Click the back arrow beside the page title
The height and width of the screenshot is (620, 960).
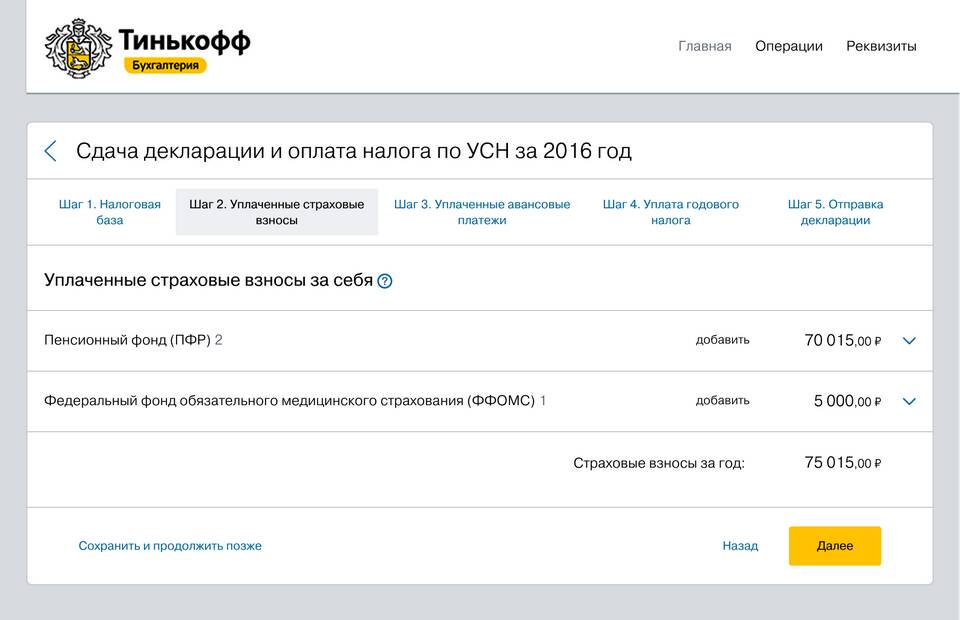point(51,152)
